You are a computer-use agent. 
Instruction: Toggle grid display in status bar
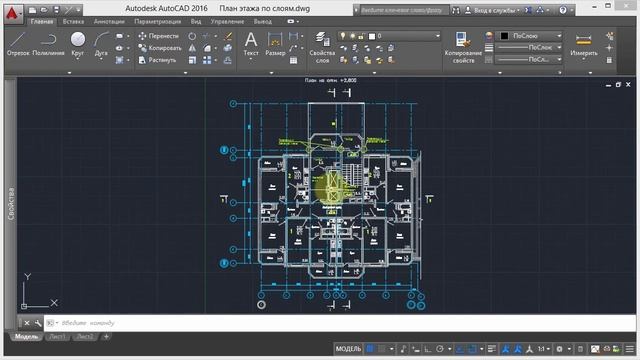(370, 349)
